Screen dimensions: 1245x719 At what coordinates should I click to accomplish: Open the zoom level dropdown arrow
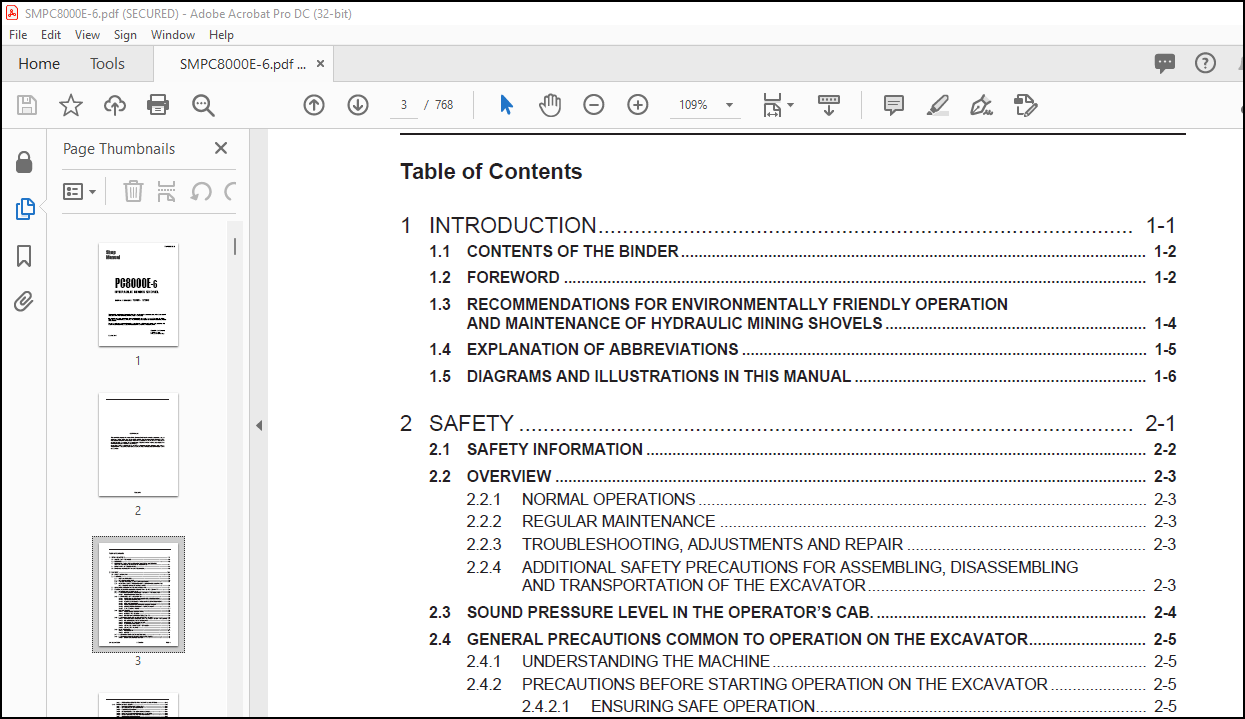pyautogui.click(x=729, y=105)
